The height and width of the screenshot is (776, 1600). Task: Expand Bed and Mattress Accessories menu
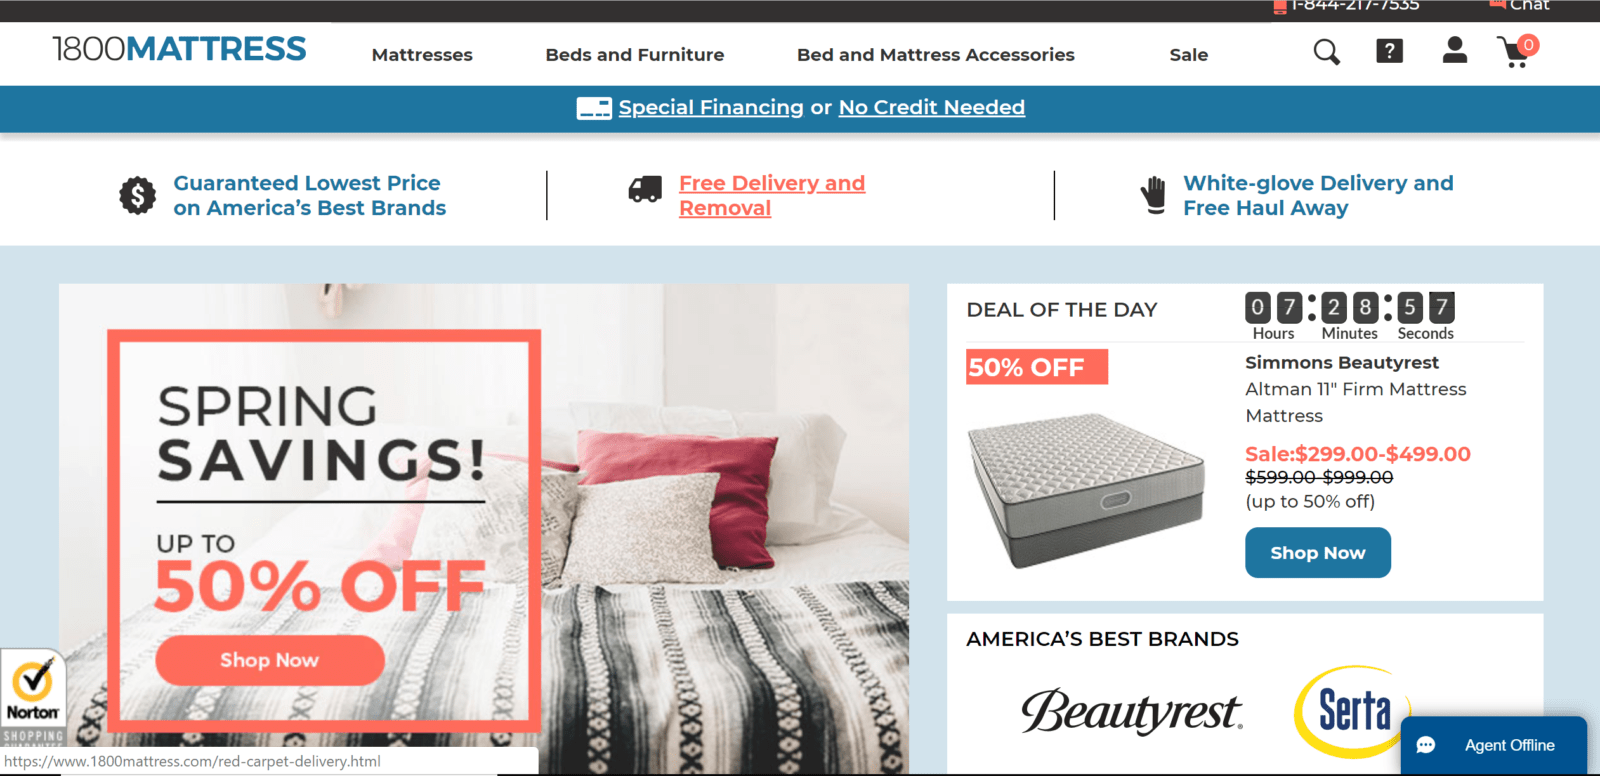(x=936, y=55)
